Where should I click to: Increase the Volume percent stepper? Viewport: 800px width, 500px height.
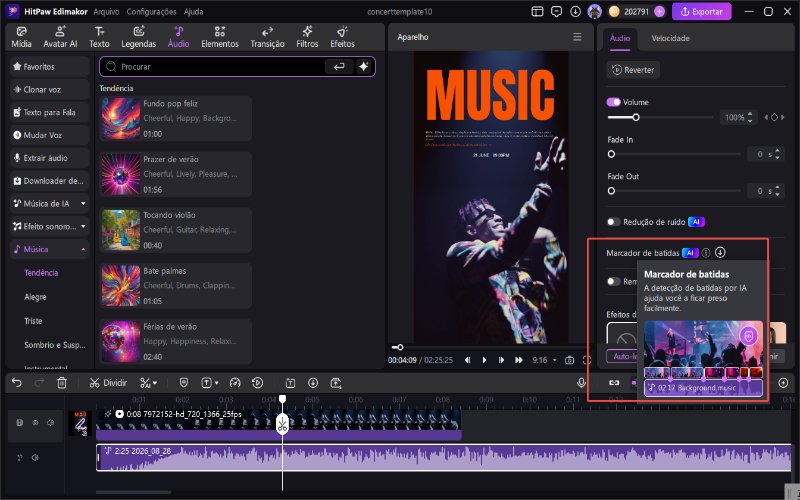tap(750, 115)
